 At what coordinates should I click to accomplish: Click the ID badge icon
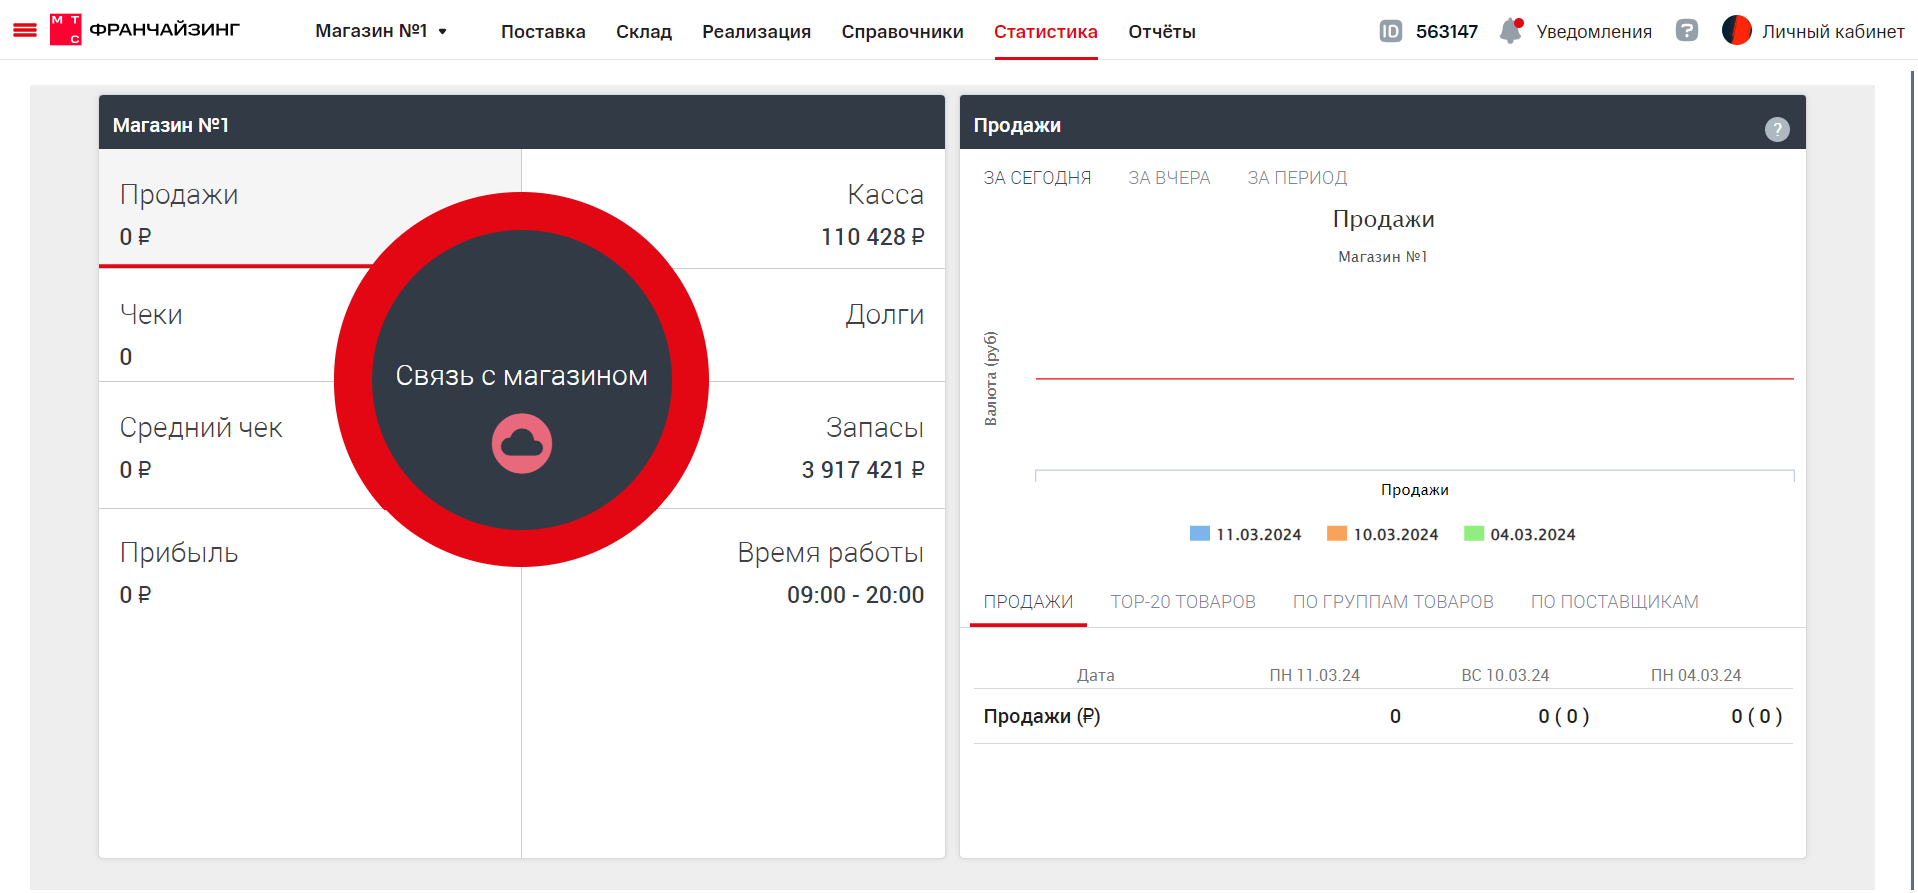[x=1390, y=31]
